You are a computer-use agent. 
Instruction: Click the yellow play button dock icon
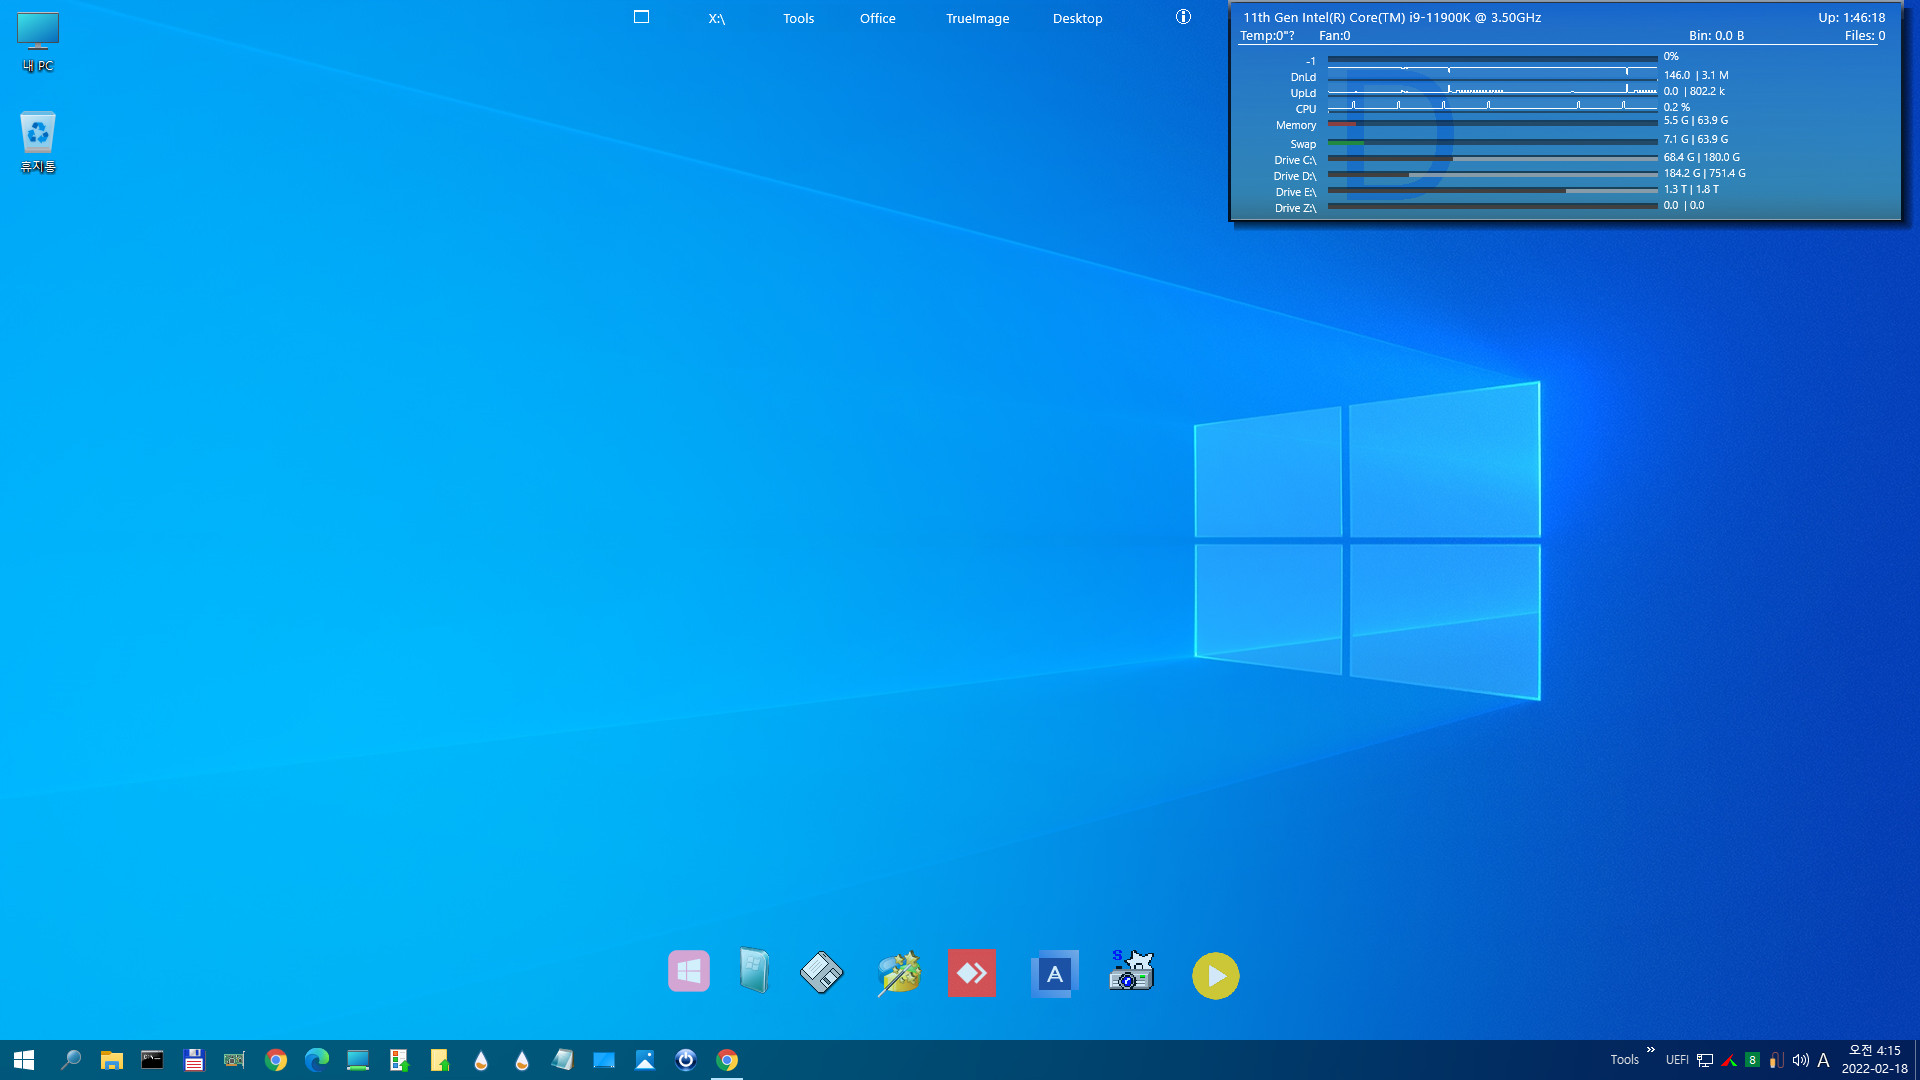click(1216, 976)
